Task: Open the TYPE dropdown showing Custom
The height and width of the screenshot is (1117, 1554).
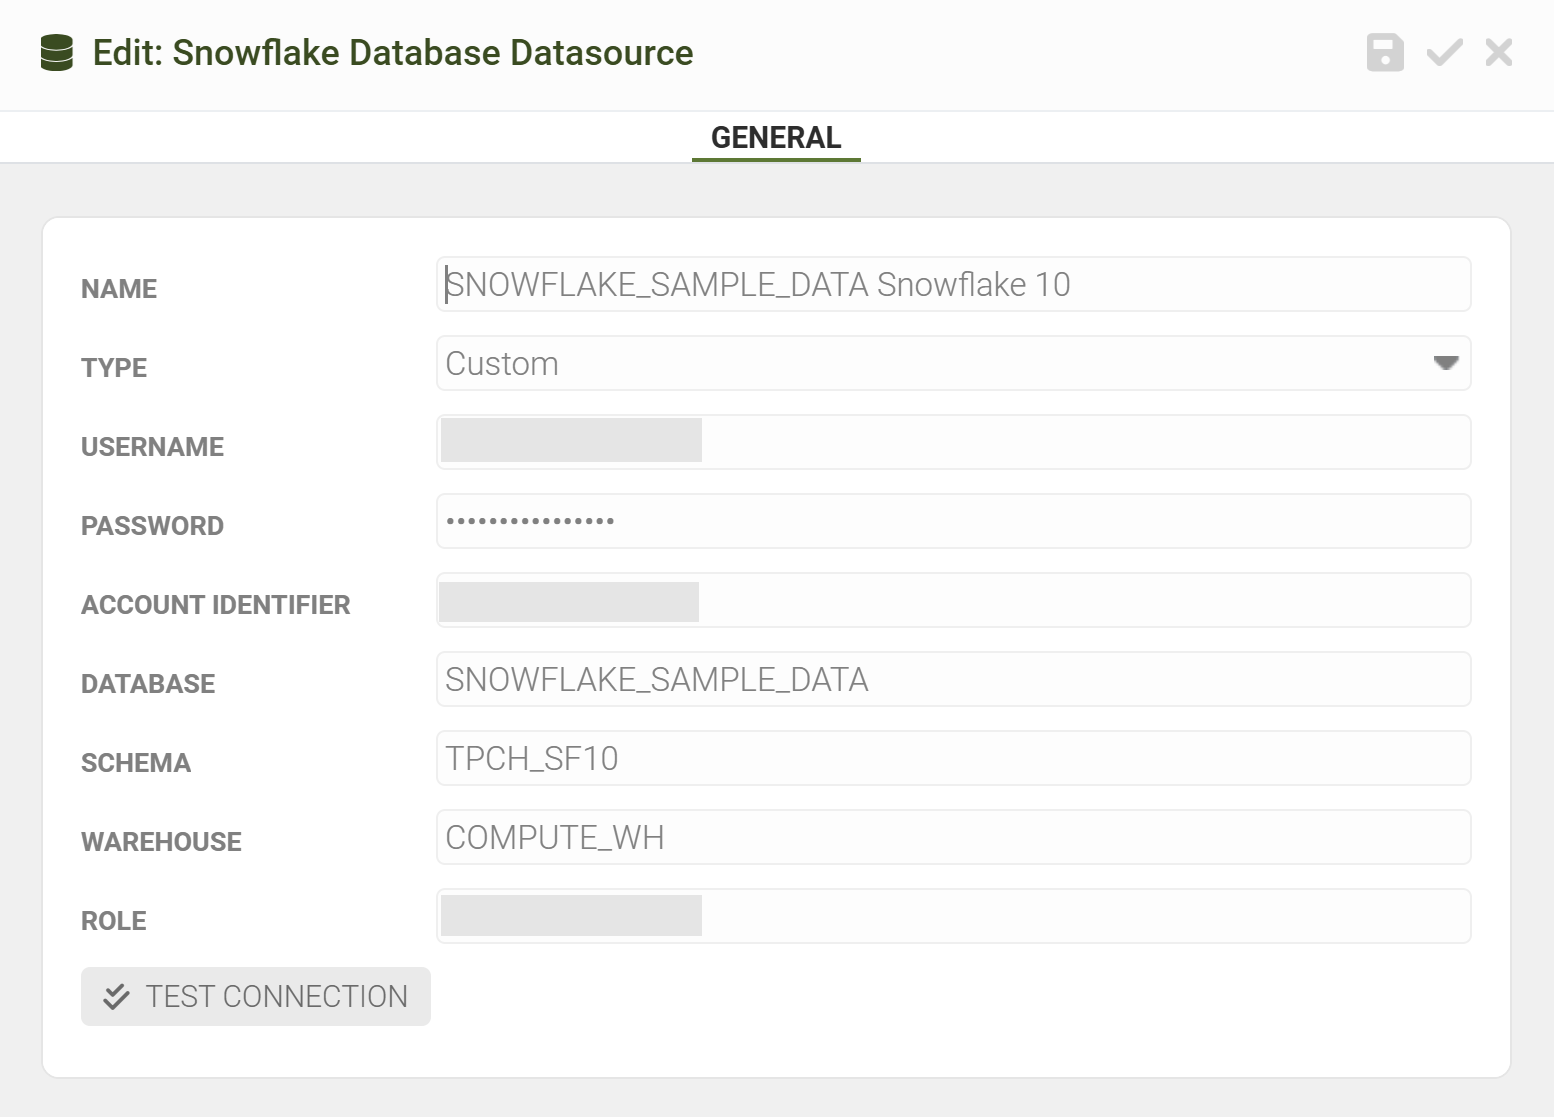Action: pyautogui.click(x=953, y=364)
